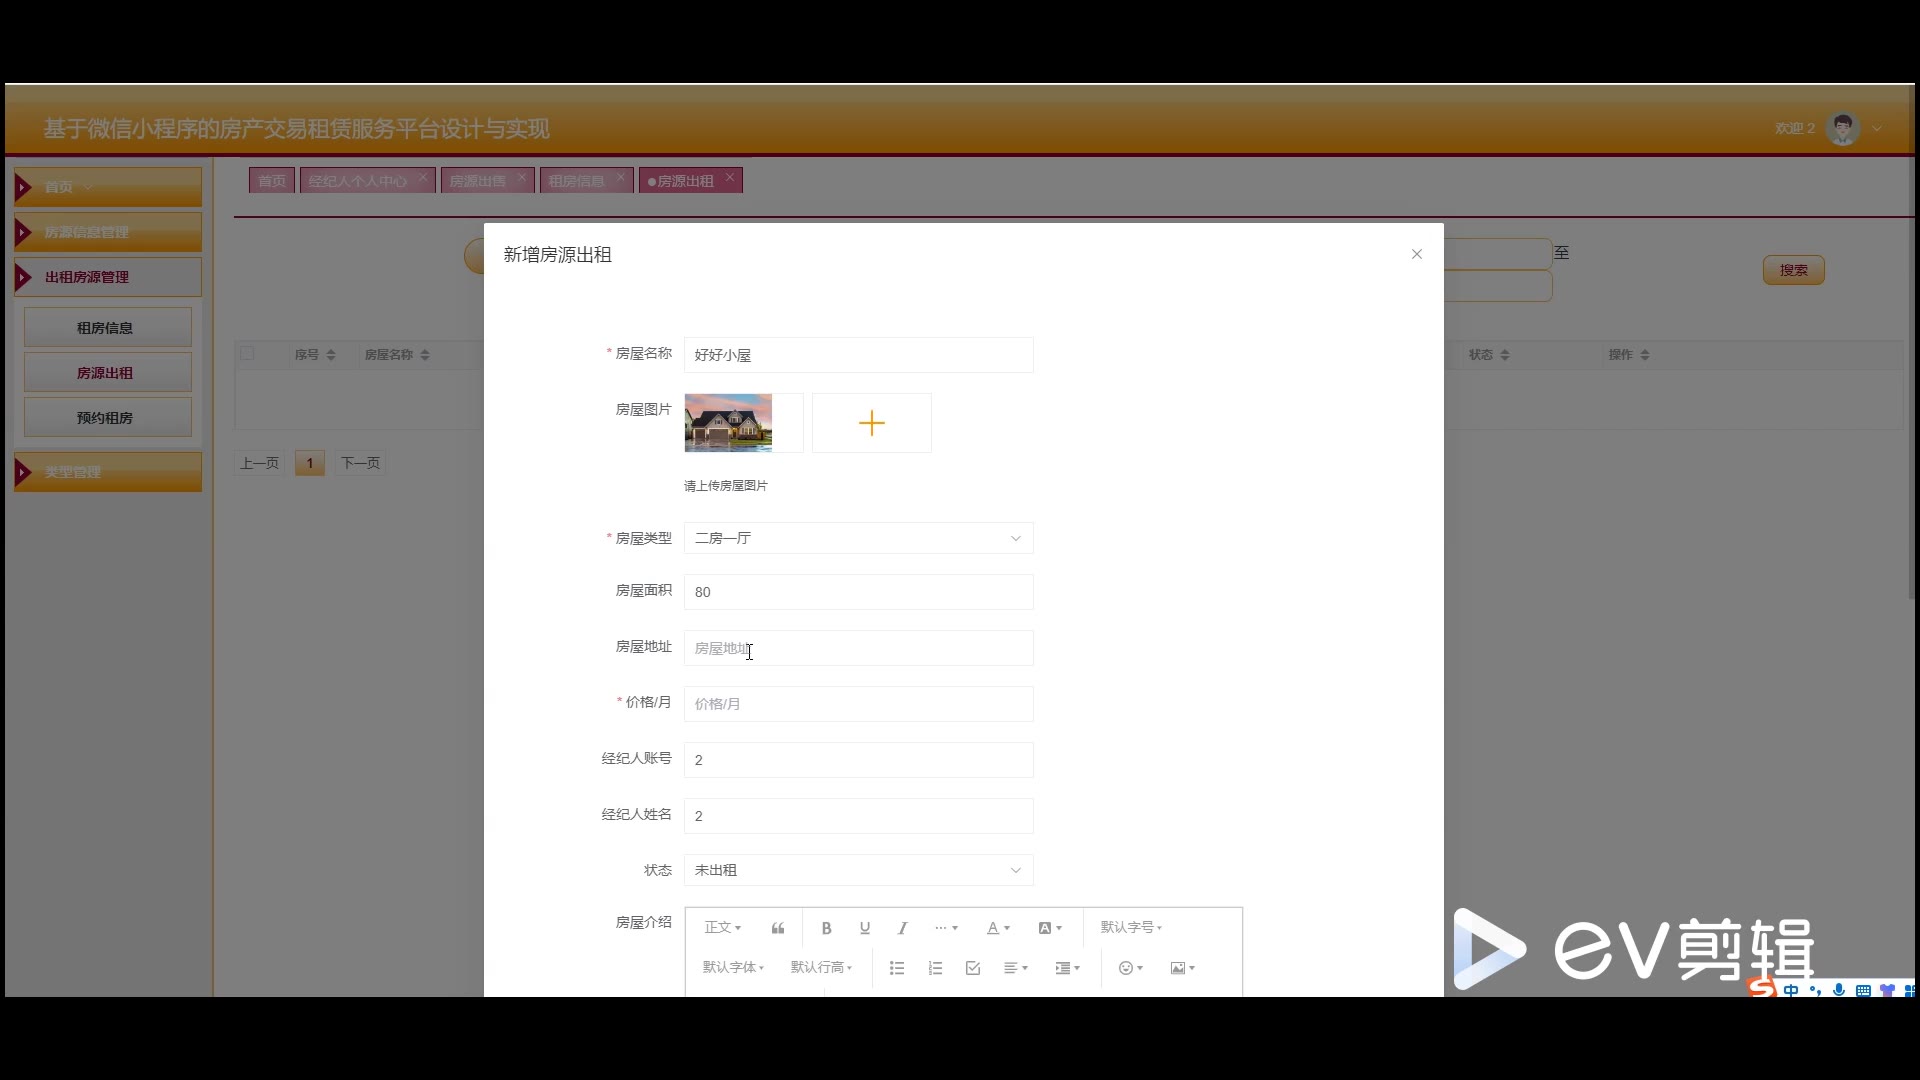
Task: Open the 状态 dropdown showing 未出租
Action: pyautogui.click(x=858, y=870)
